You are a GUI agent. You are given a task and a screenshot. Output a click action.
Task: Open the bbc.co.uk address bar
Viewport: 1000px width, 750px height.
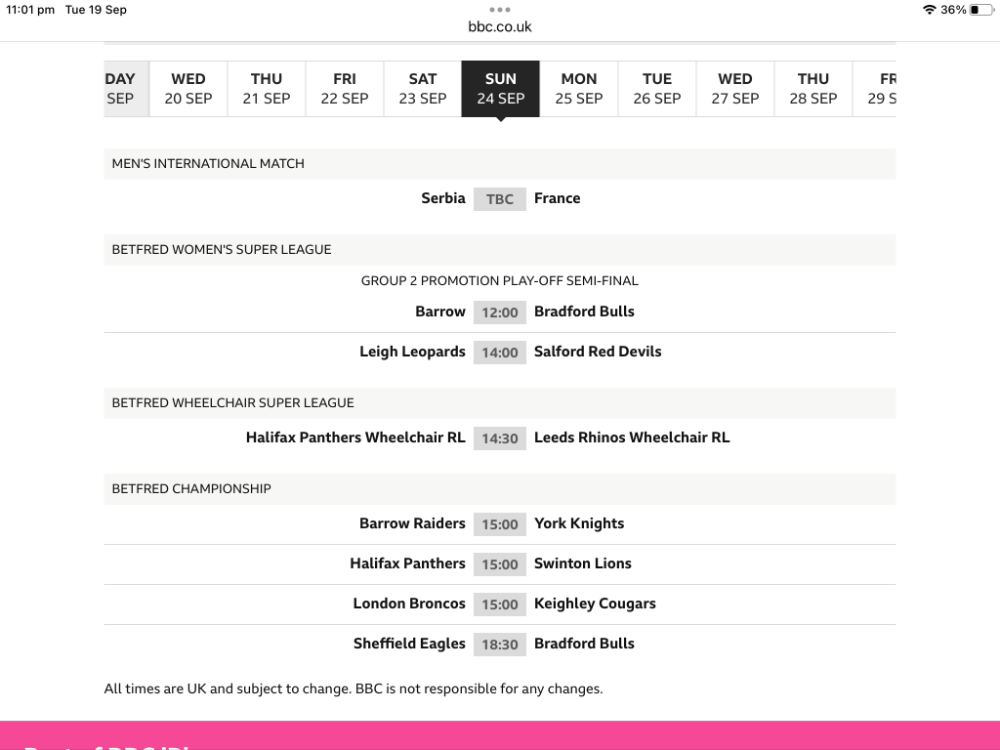click(499, 27)
